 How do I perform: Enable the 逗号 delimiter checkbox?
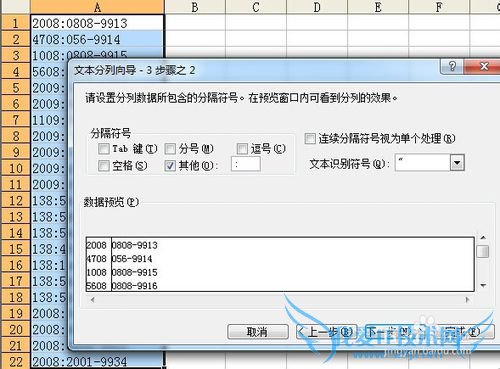tap(242, 149)
